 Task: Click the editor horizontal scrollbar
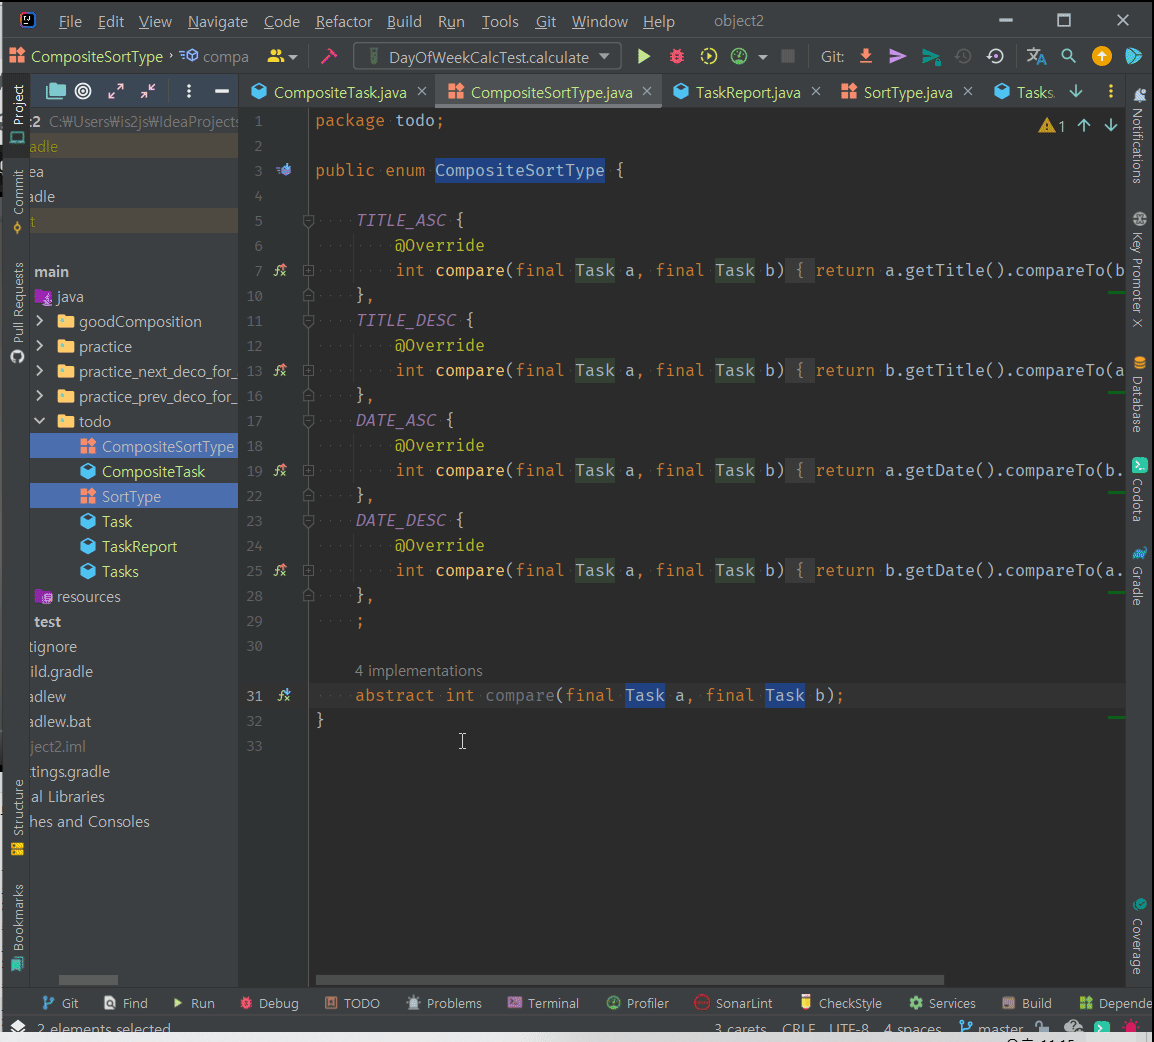pyautogui.click(x=630, y=980)
